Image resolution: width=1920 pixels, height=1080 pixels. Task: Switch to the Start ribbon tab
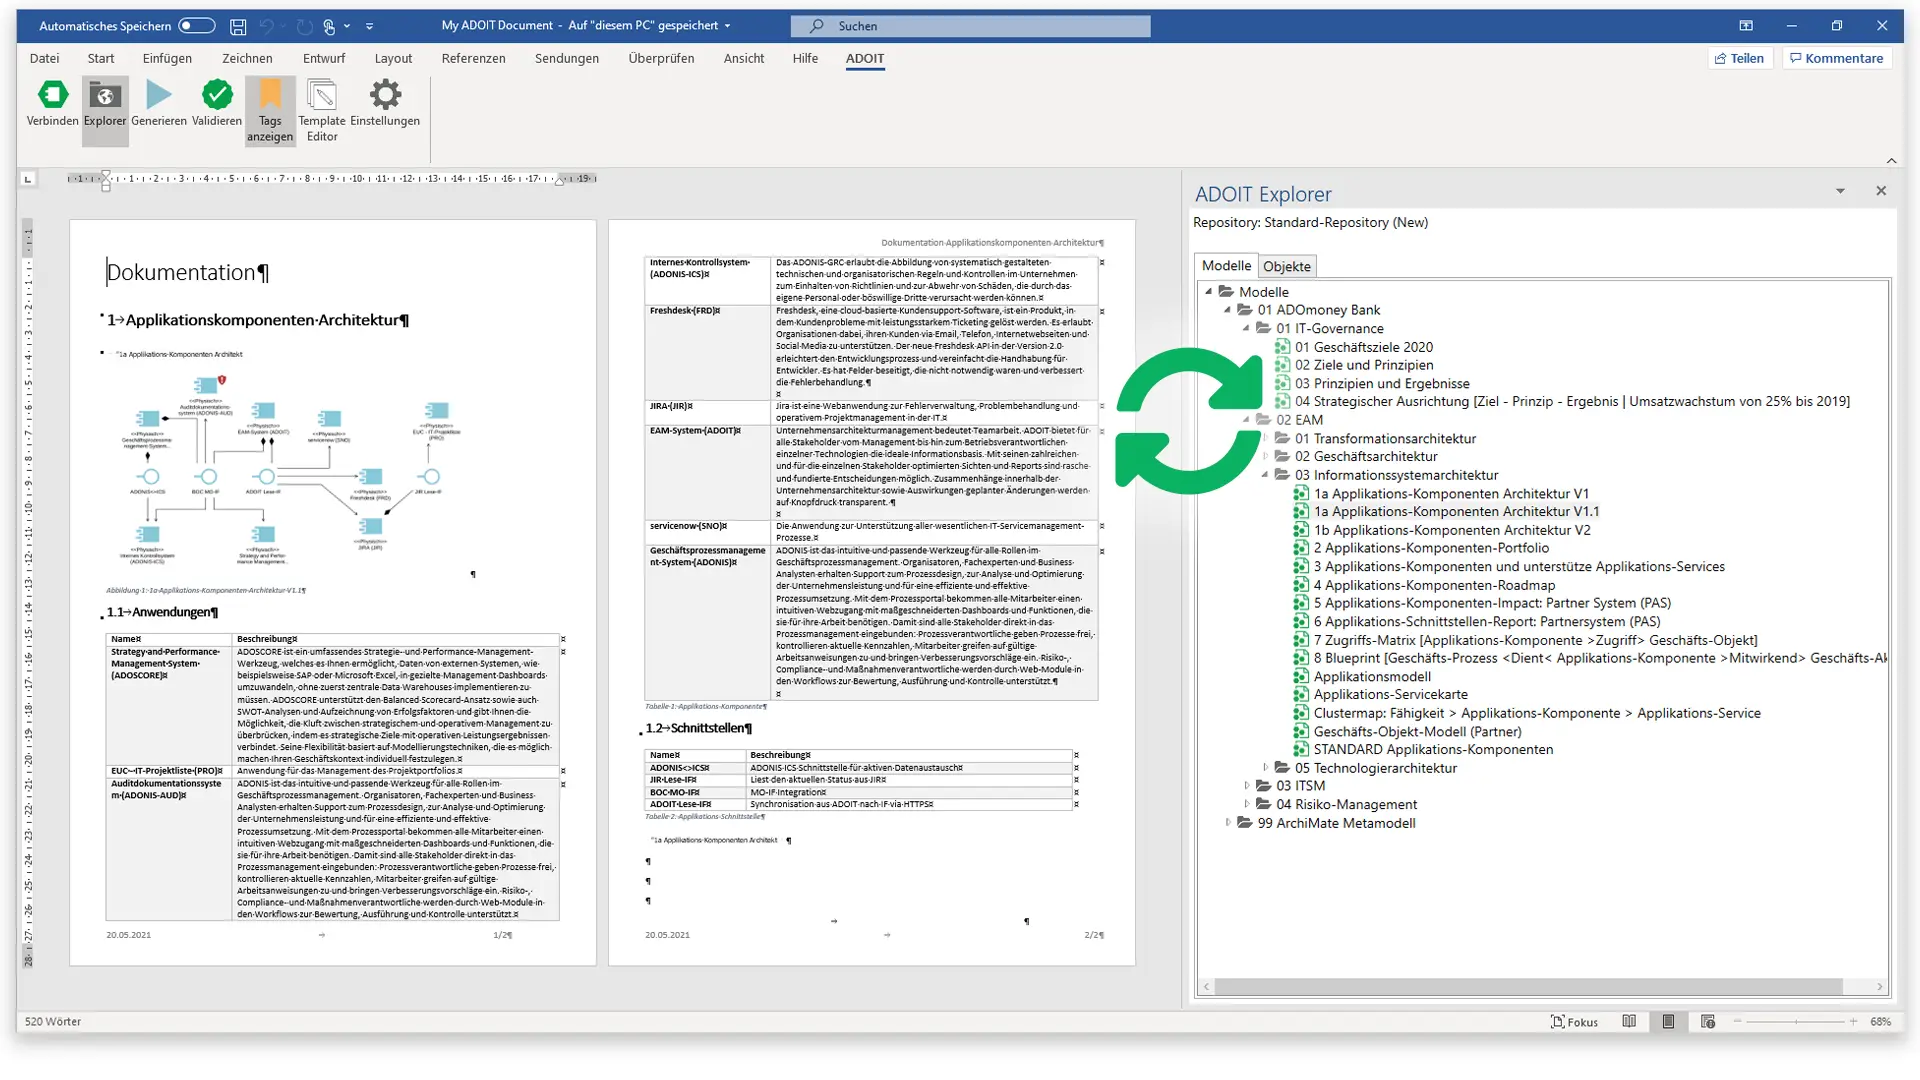pos(101,59)
